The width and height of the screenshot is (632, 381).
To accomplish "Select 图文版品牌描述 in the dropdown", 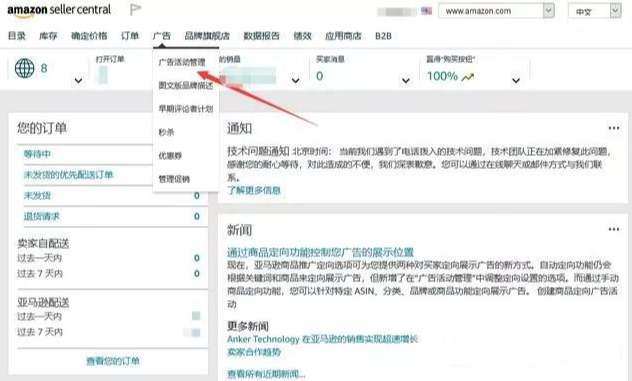I will [185, 85].
